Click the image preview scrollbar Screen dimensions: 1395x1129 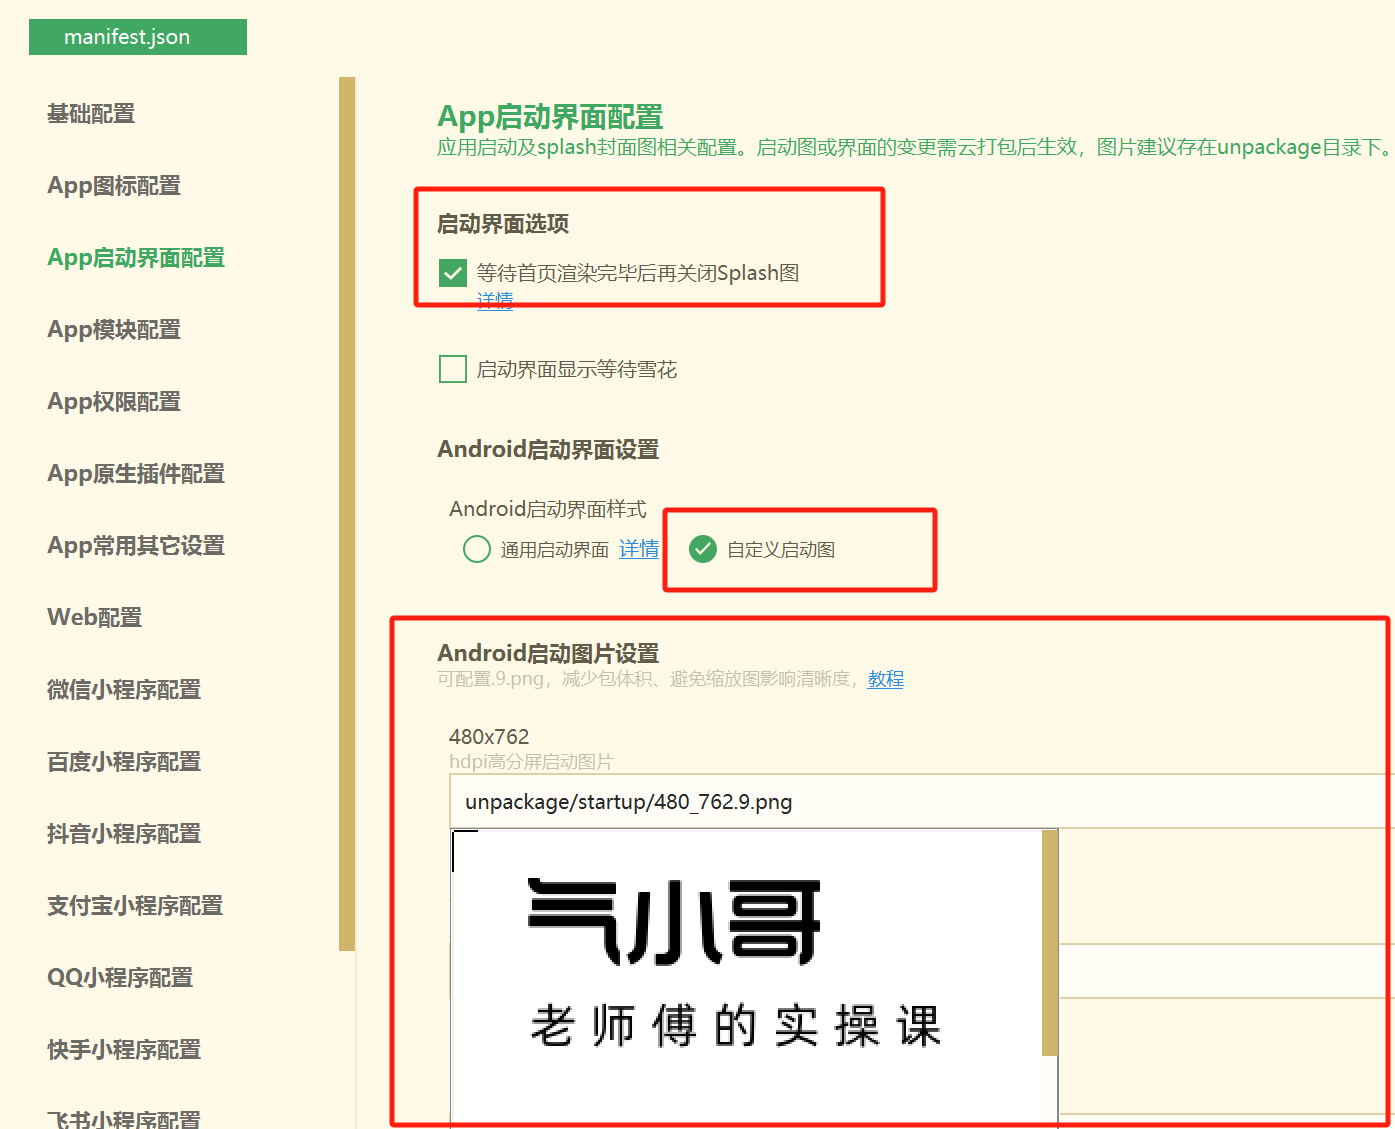point(1050,943)
